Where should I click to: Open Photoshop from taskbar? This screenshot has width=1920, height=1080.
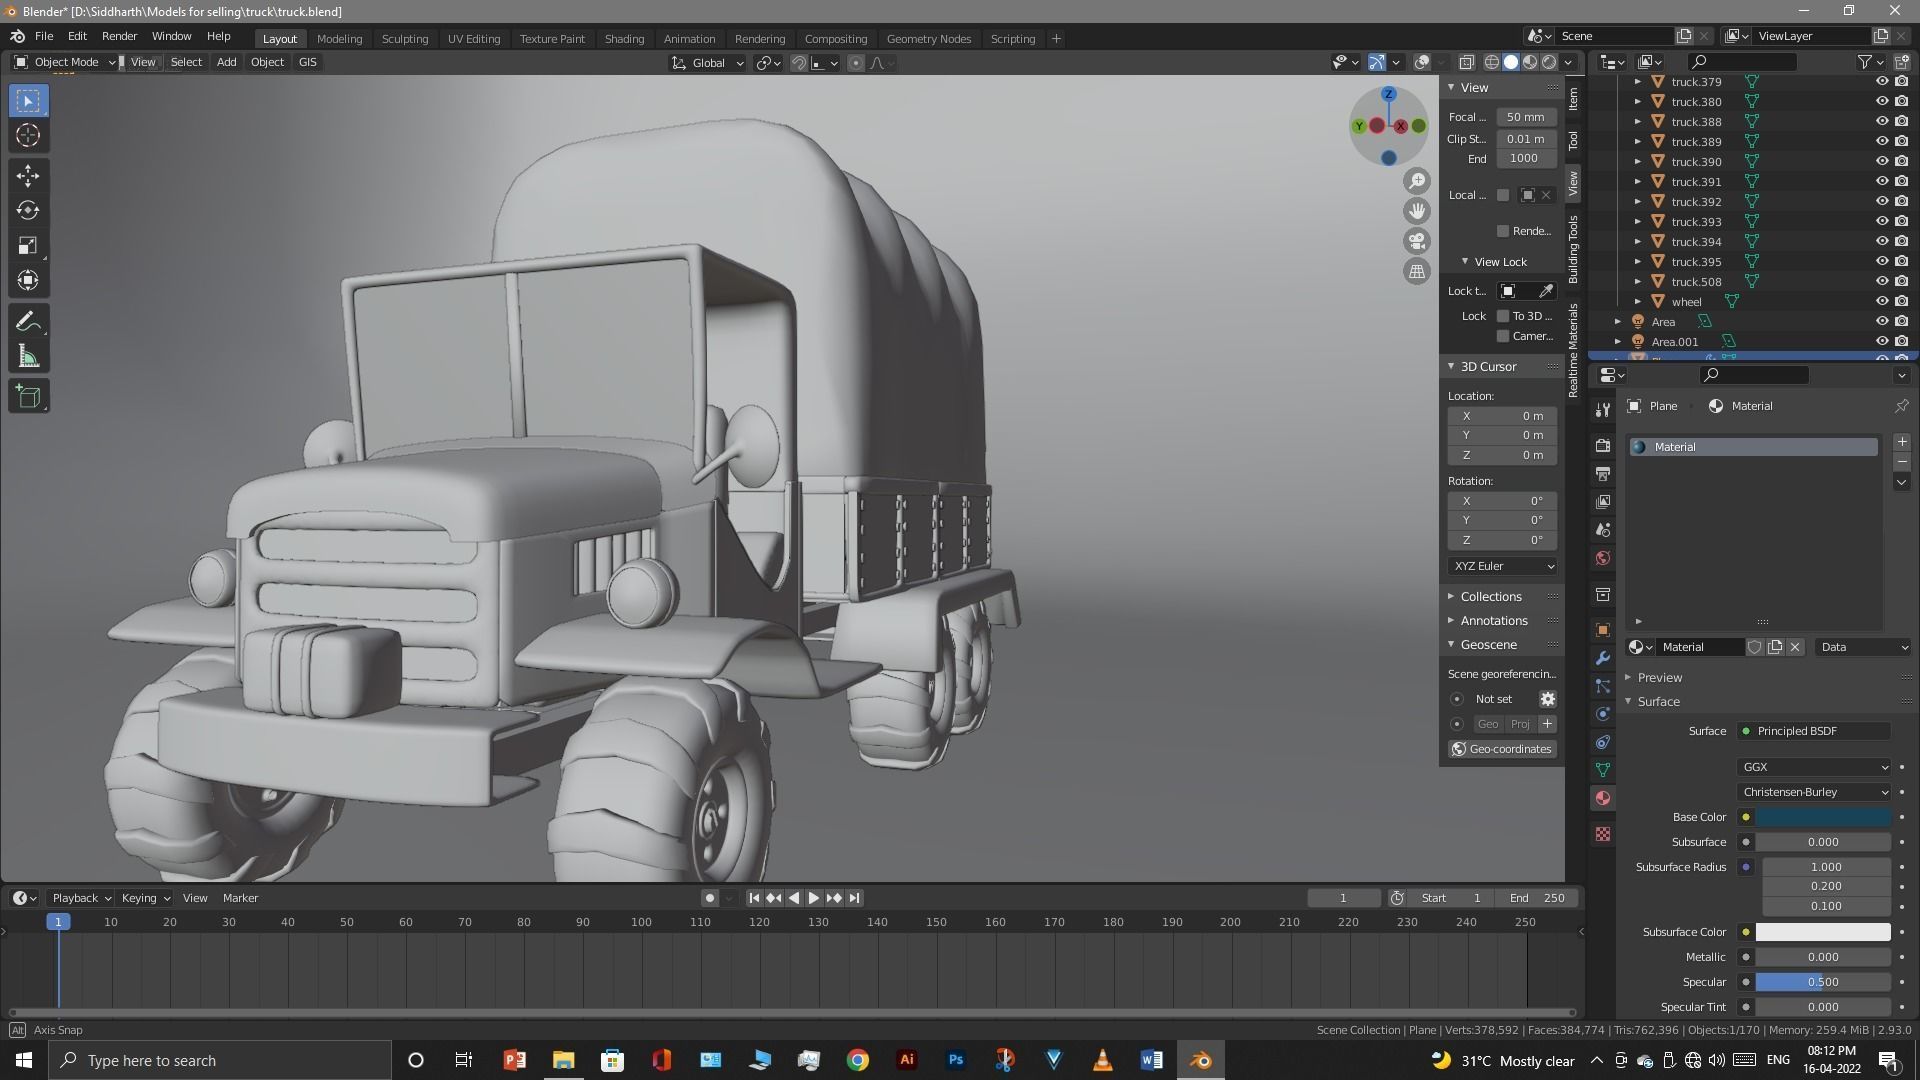point(956,1060)
